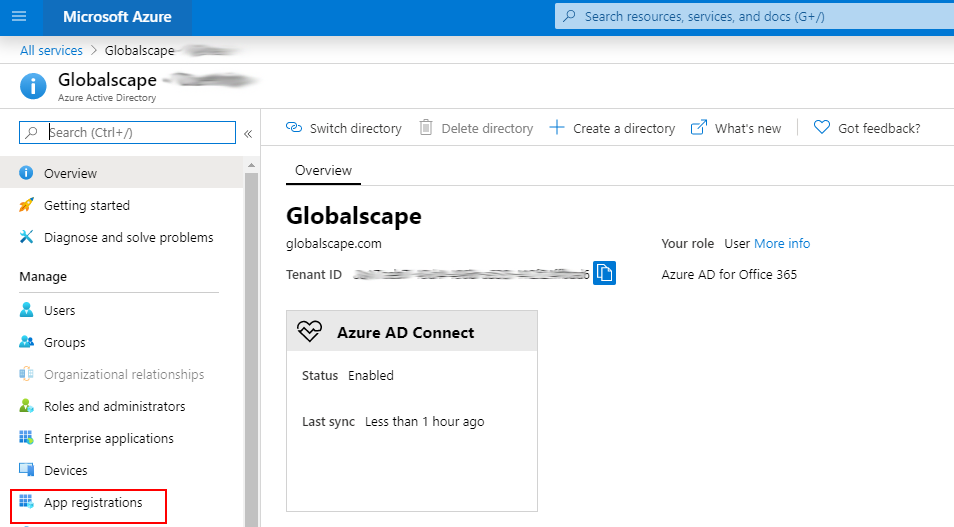Navigate to All services breadcrumb
This screenshot has height=527, width=954.
(51, 50)
